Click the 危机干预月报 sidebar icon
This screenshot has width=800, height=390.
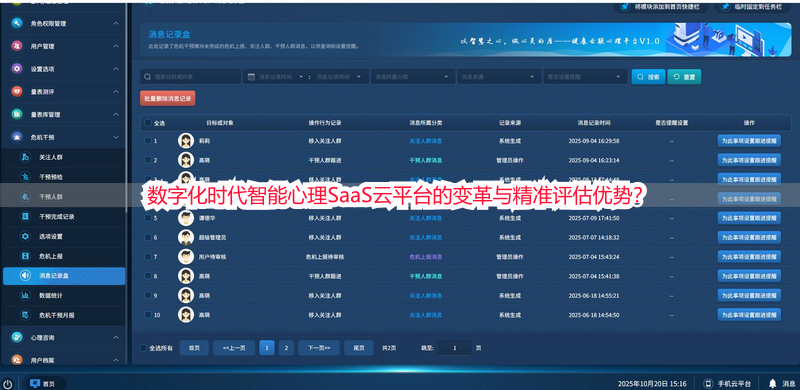pyautogui.click(x=25, y=315)
